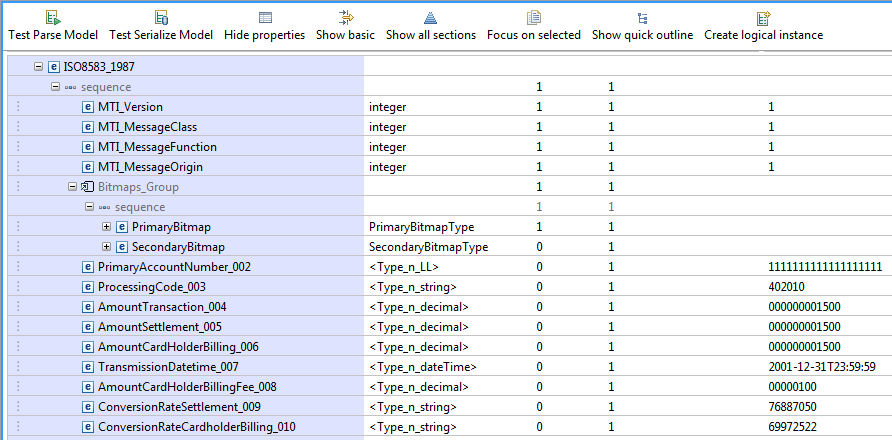Click the sample value 00000100
This screenshot has height=440, width=892.
pyautogui.click(x=792, y=387)
